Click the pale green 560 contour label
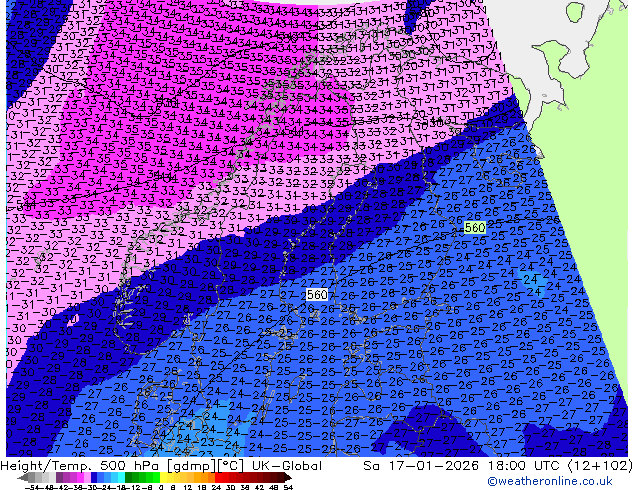The image size is (634, 490). point(475,228)
